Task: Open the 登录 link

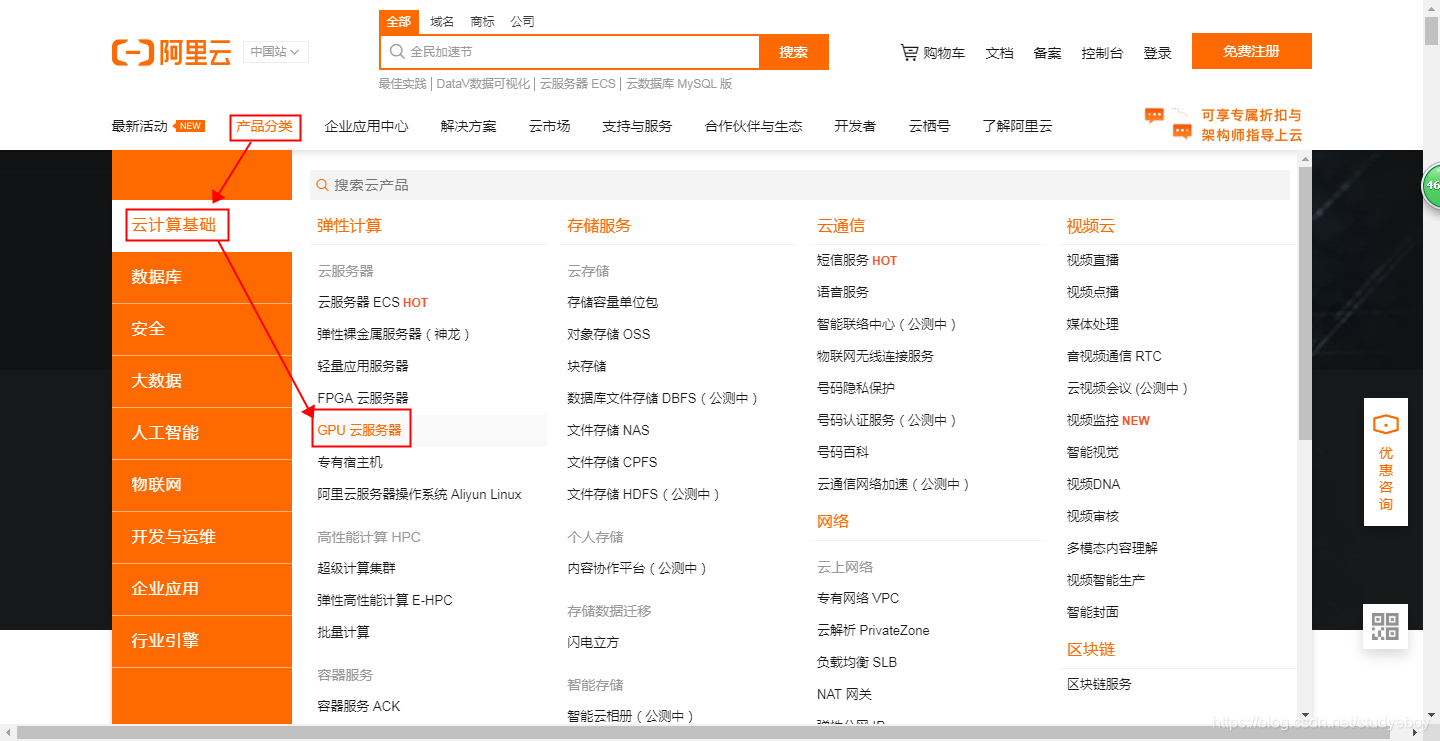Action: 1157,53
